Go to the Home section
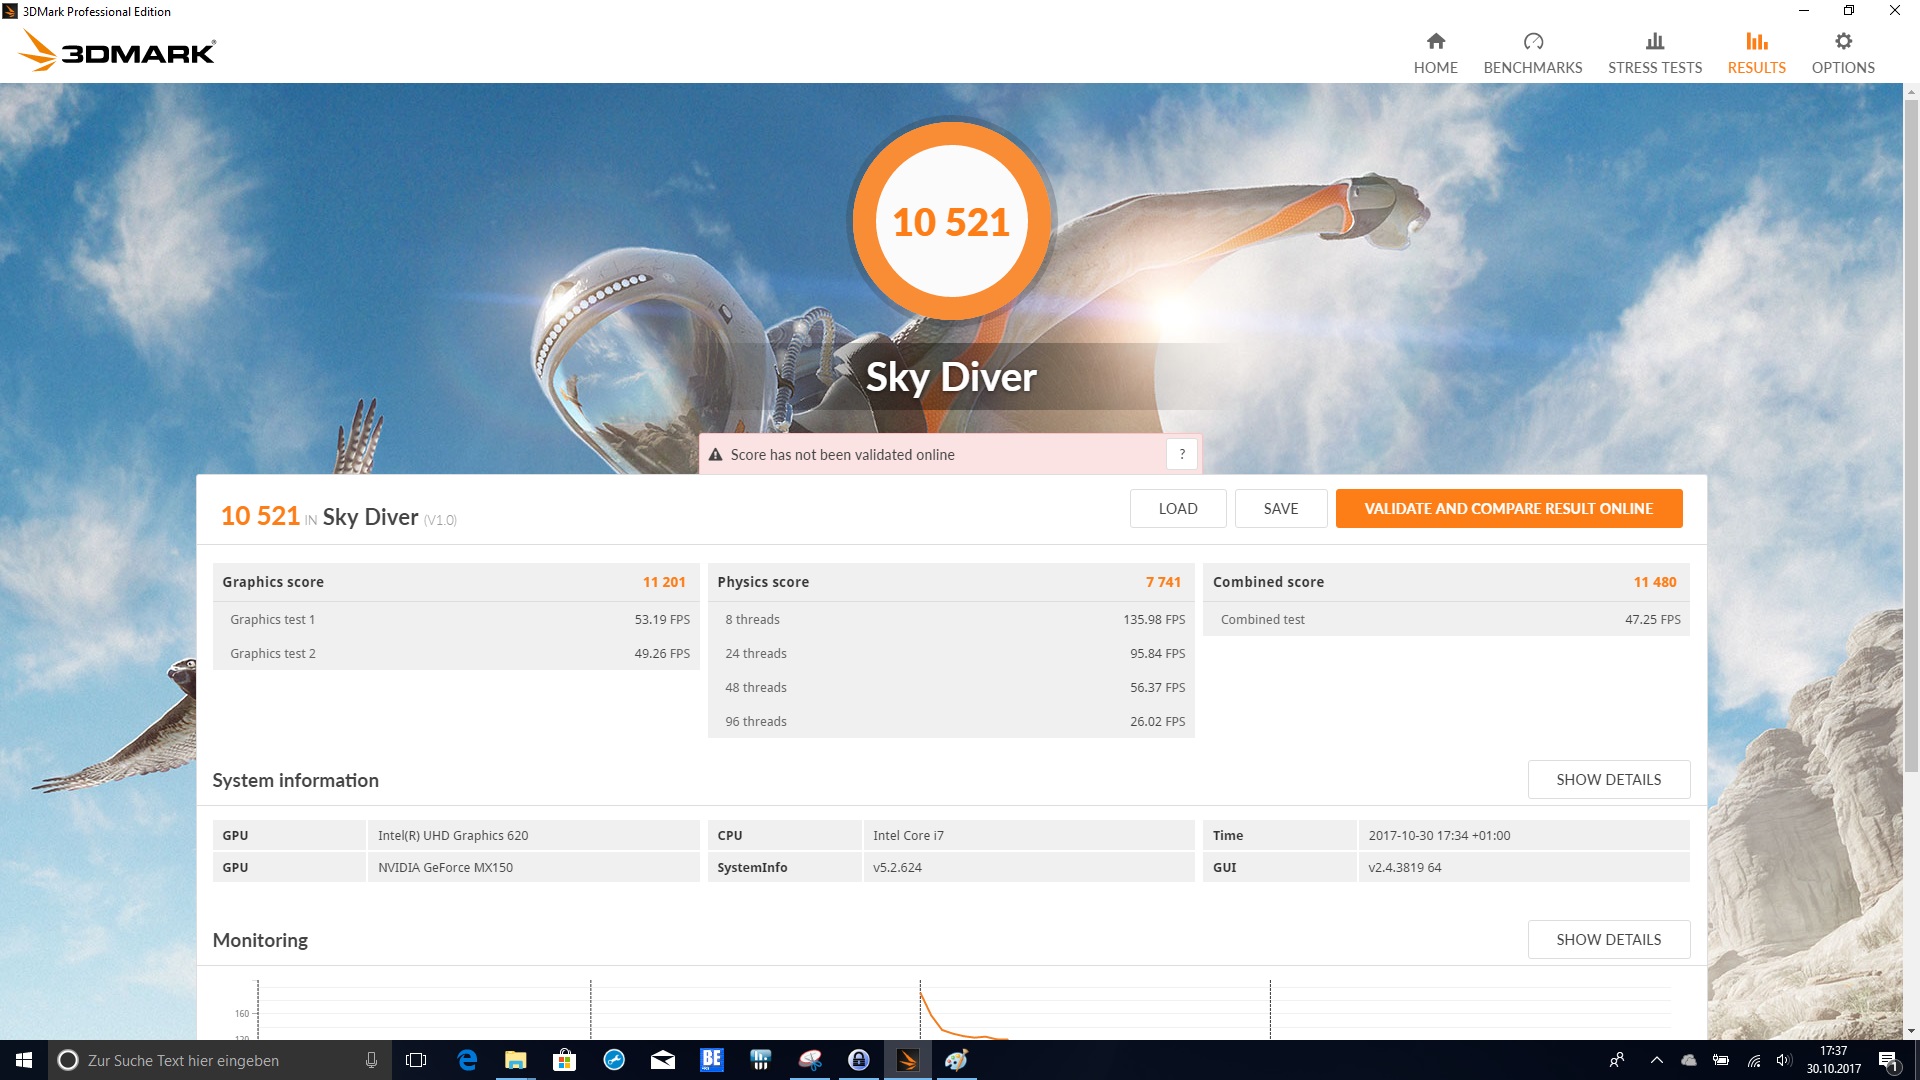 [x=1435, y=53]
